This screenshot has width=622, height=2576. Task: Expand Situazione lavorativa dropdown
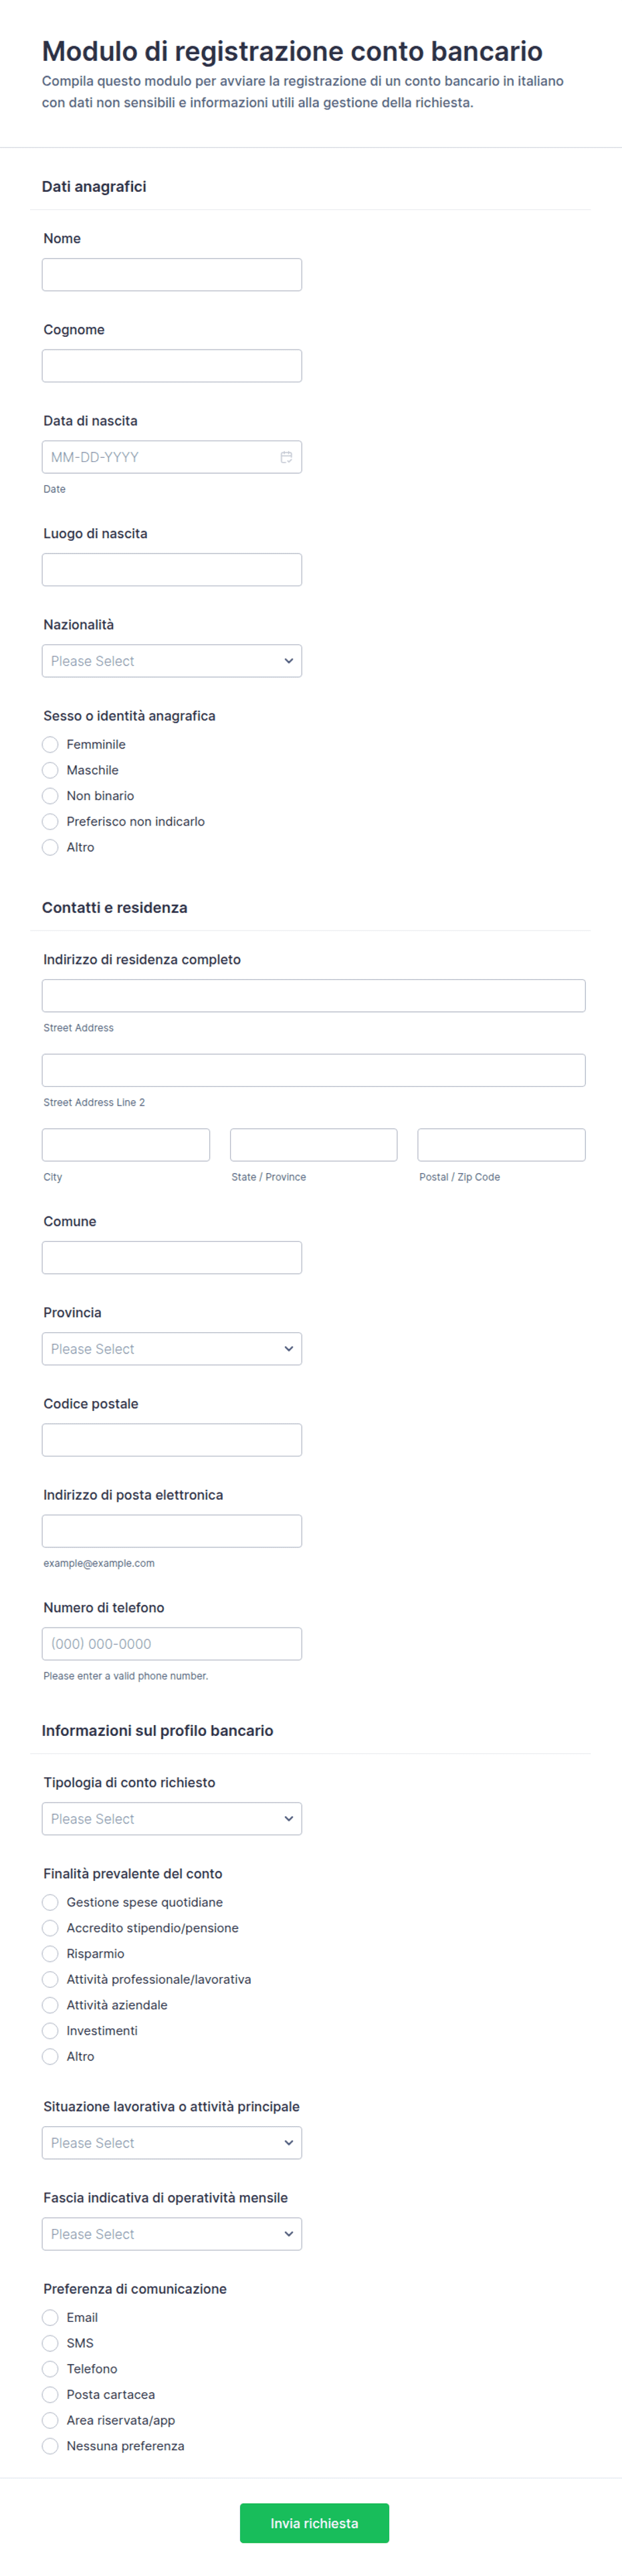tap(172, 2143)
